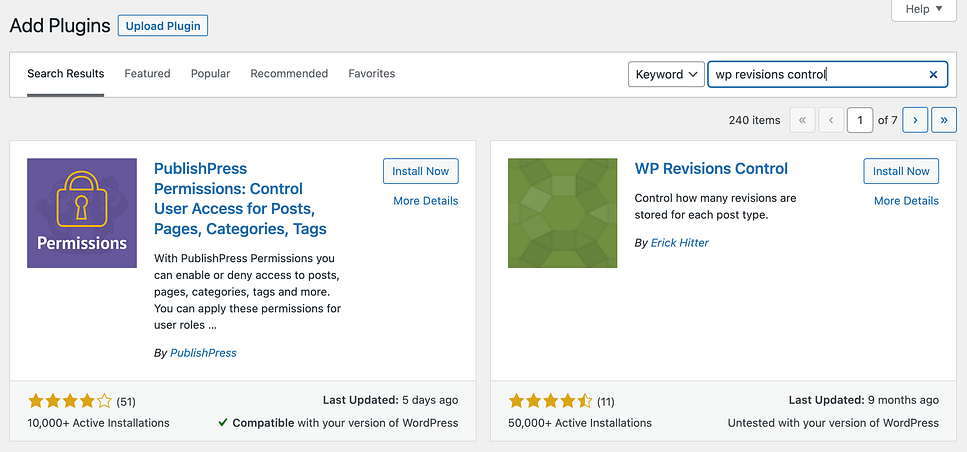The height and width of the screenshot is (452, 967).
Task: Open the Recommended tab
Action: (289, 74)
